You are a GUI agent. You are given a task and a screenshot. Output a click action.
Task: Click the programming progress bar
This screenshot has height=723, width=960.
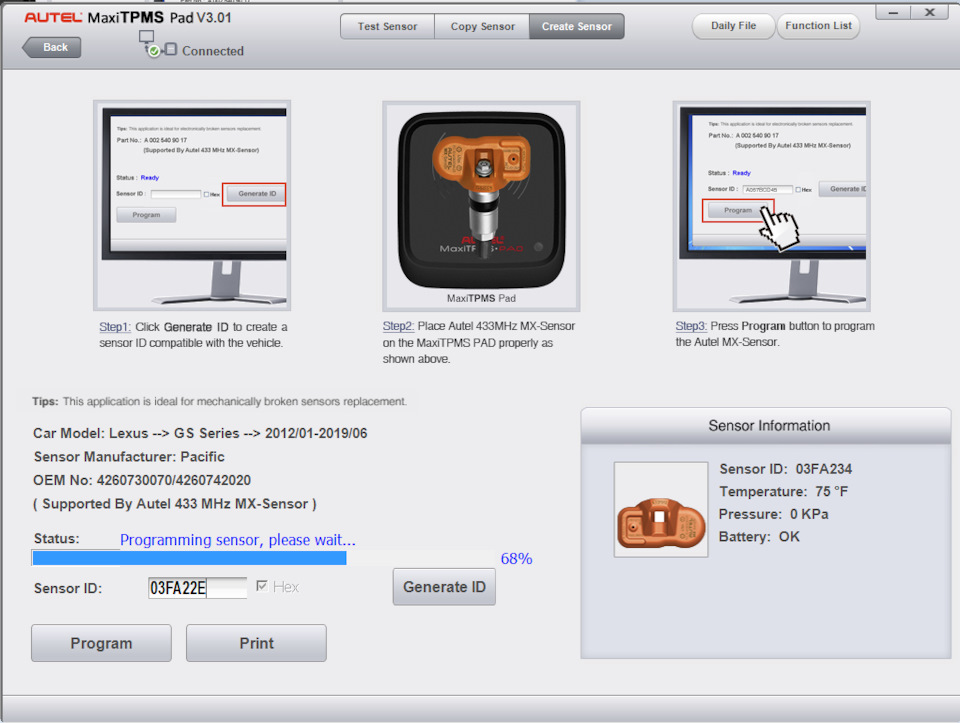pos(263,558)
